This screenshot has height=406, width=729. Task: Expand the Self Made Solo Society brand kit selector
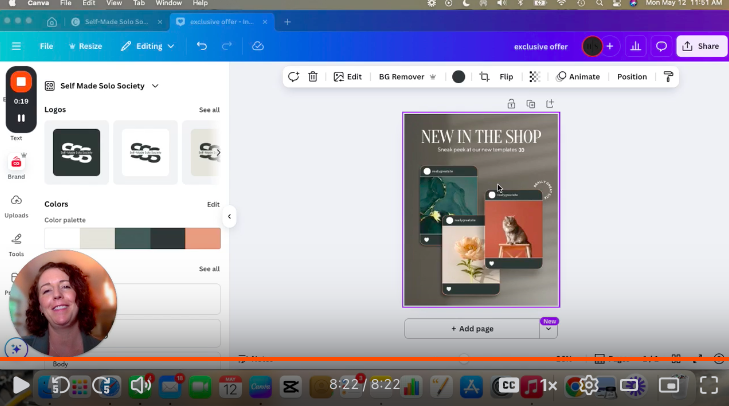coord(102,86)
